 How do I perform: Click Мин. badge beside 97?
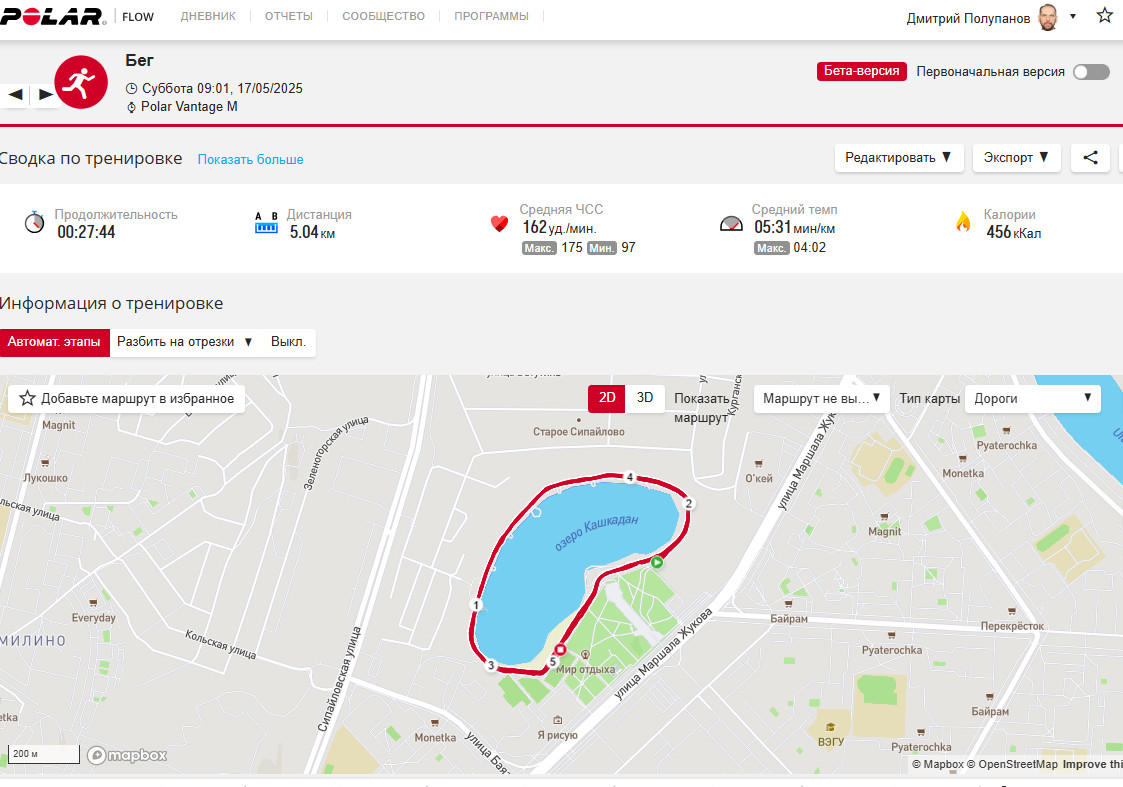click(602, 248)
